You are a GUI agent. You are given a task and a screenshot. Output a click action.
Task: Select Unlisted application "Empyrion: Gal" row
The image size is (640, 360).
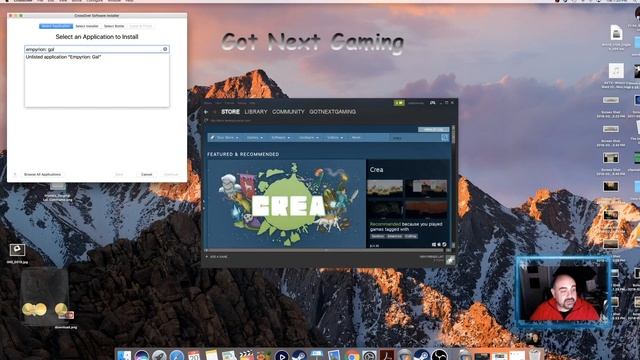97,57
